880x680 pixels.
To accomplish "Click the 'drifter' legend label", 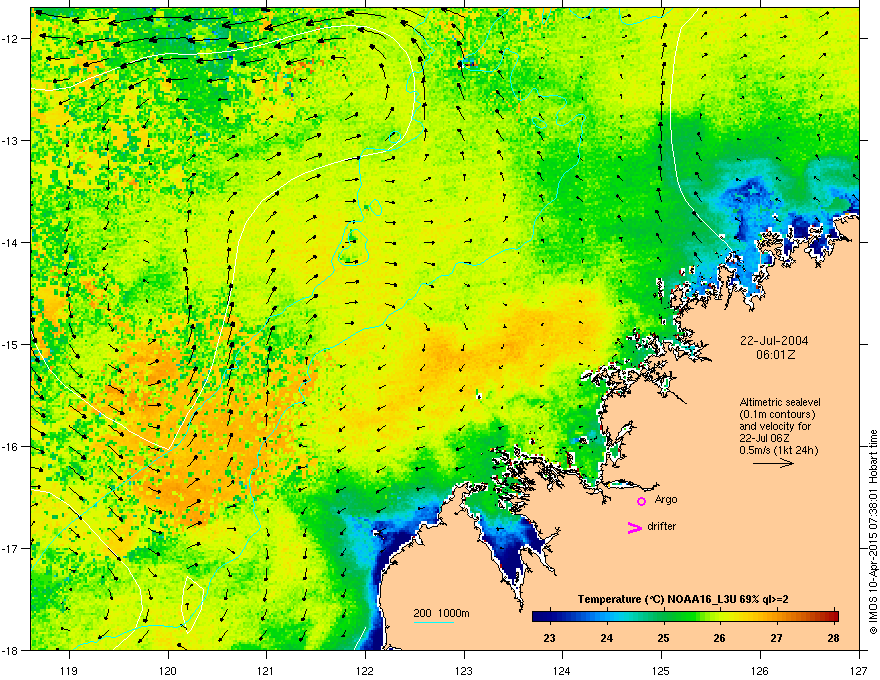I will click(662, 526).
